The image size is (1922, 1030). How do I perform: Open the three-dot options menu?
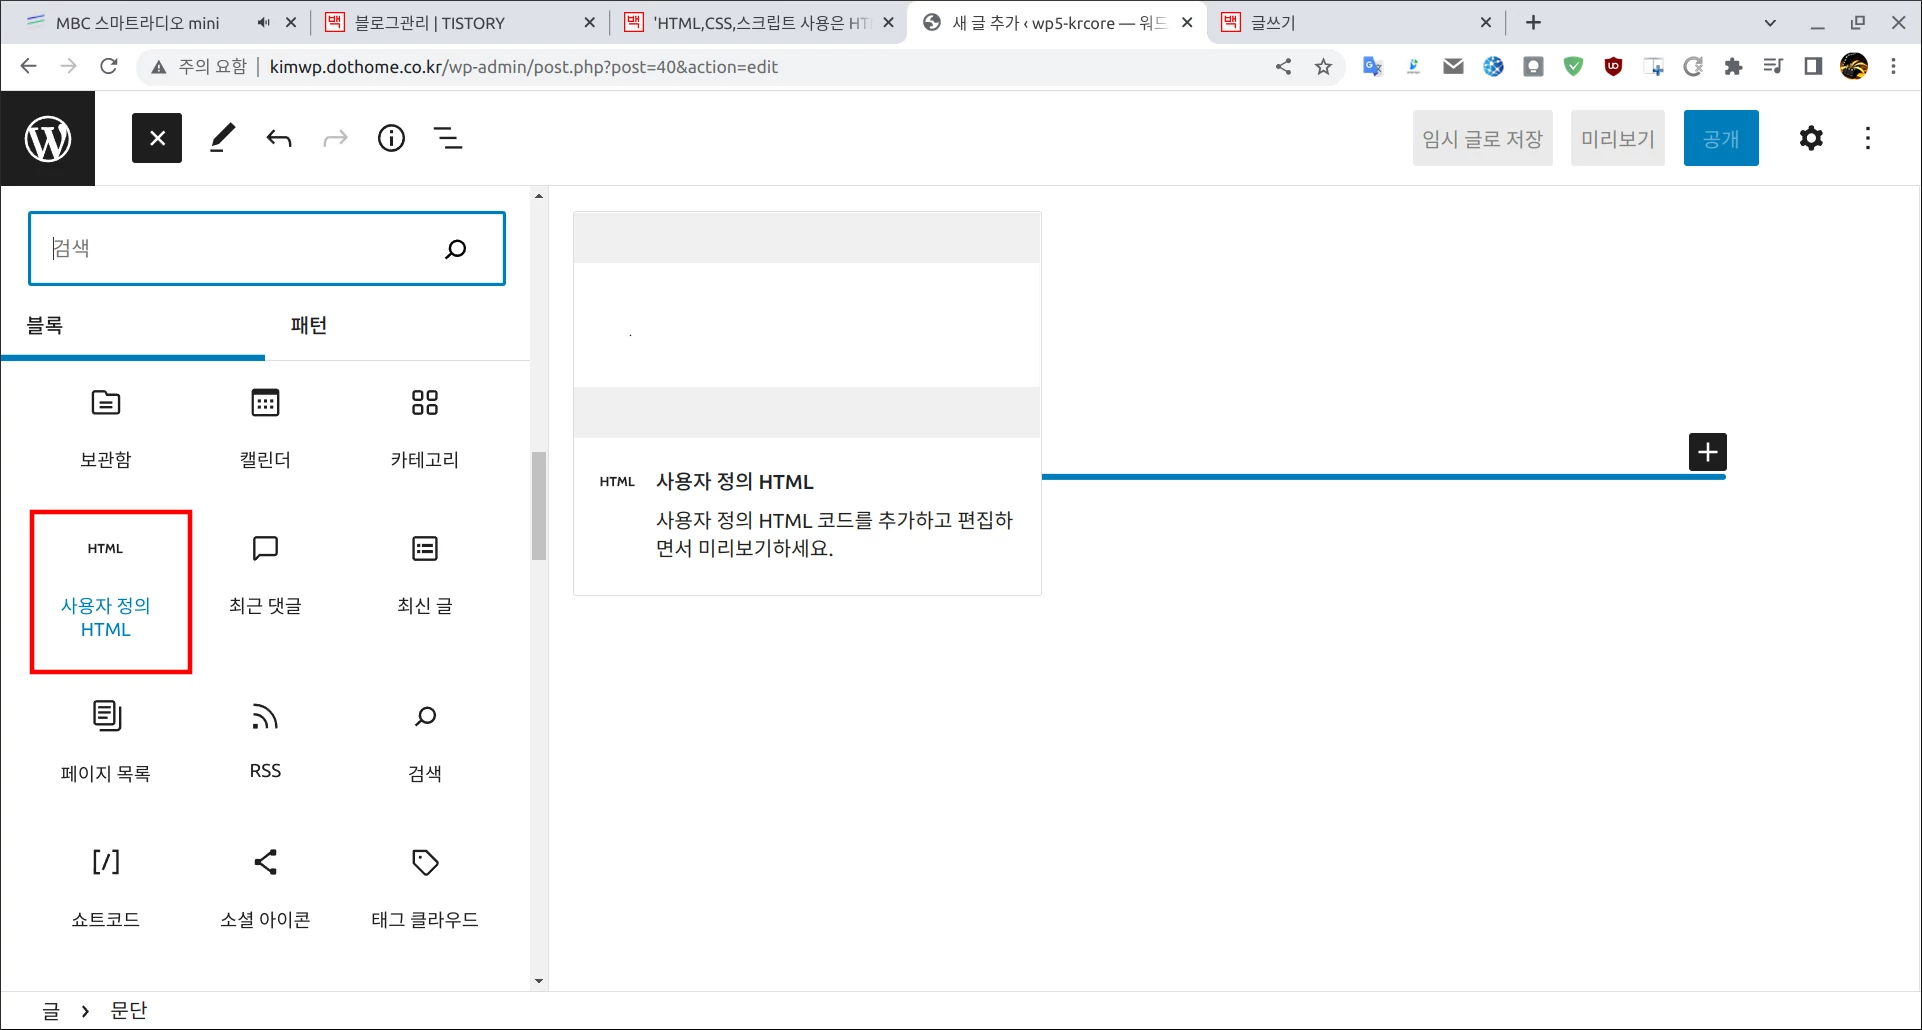[x=1867, y=138]
